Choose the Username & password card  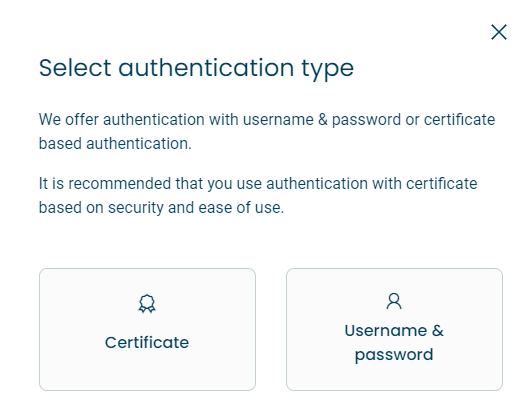click(x=394, y=329)
